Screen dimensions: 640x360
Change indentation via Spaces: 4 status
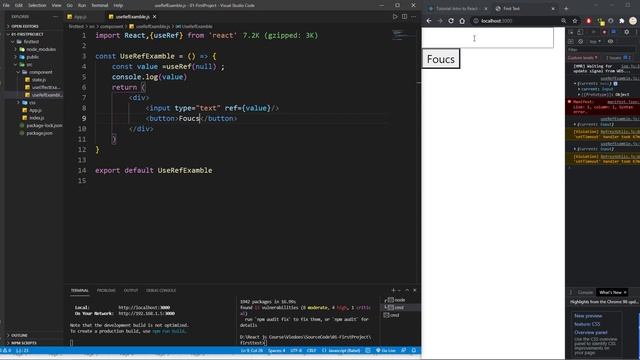point(276,351)
